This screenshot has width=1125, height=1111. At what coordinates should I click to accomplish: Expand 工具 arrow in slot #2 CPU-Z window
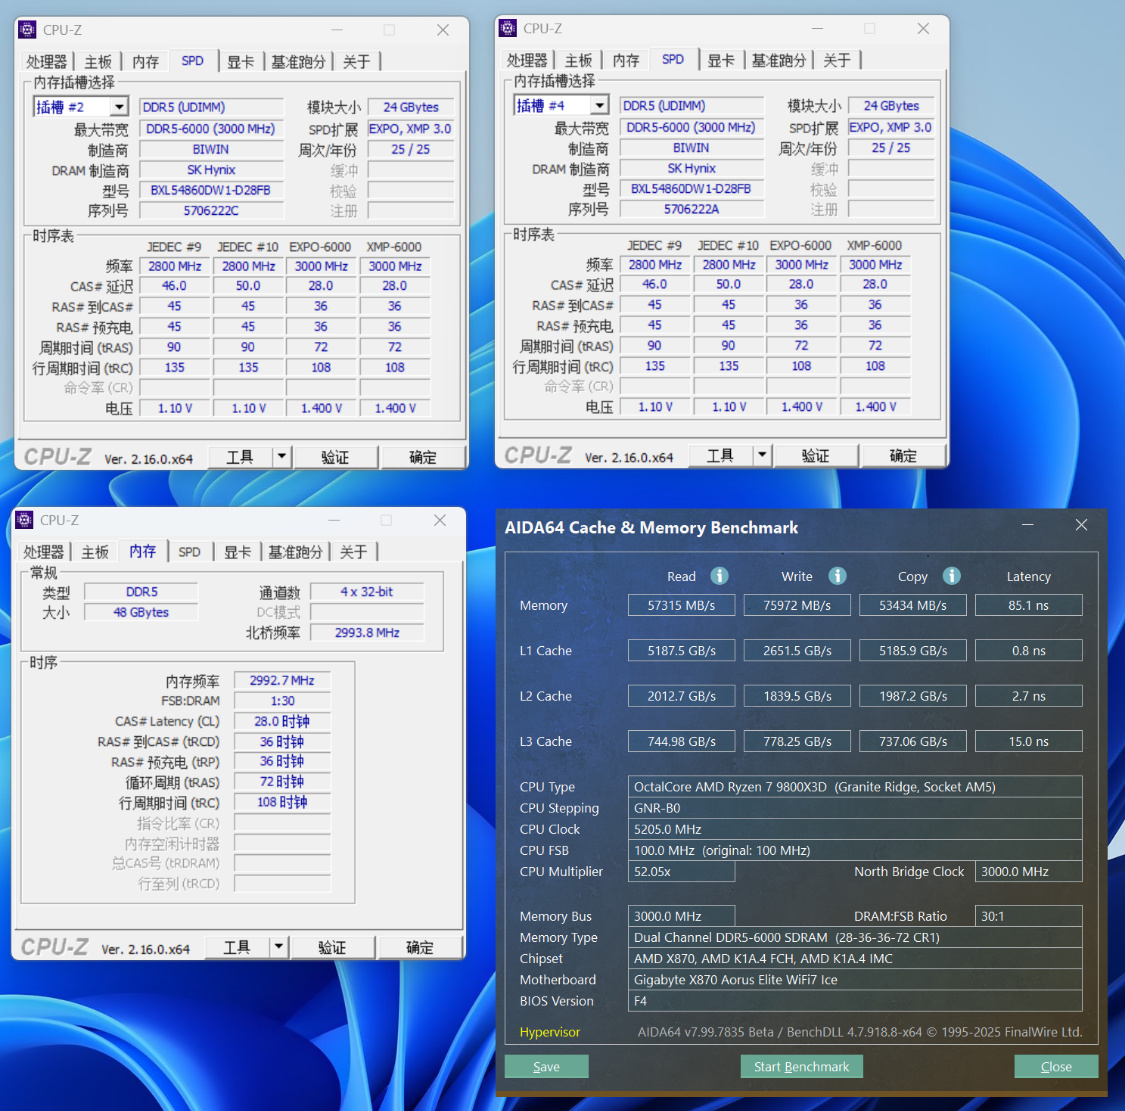[x=281, y=456]
